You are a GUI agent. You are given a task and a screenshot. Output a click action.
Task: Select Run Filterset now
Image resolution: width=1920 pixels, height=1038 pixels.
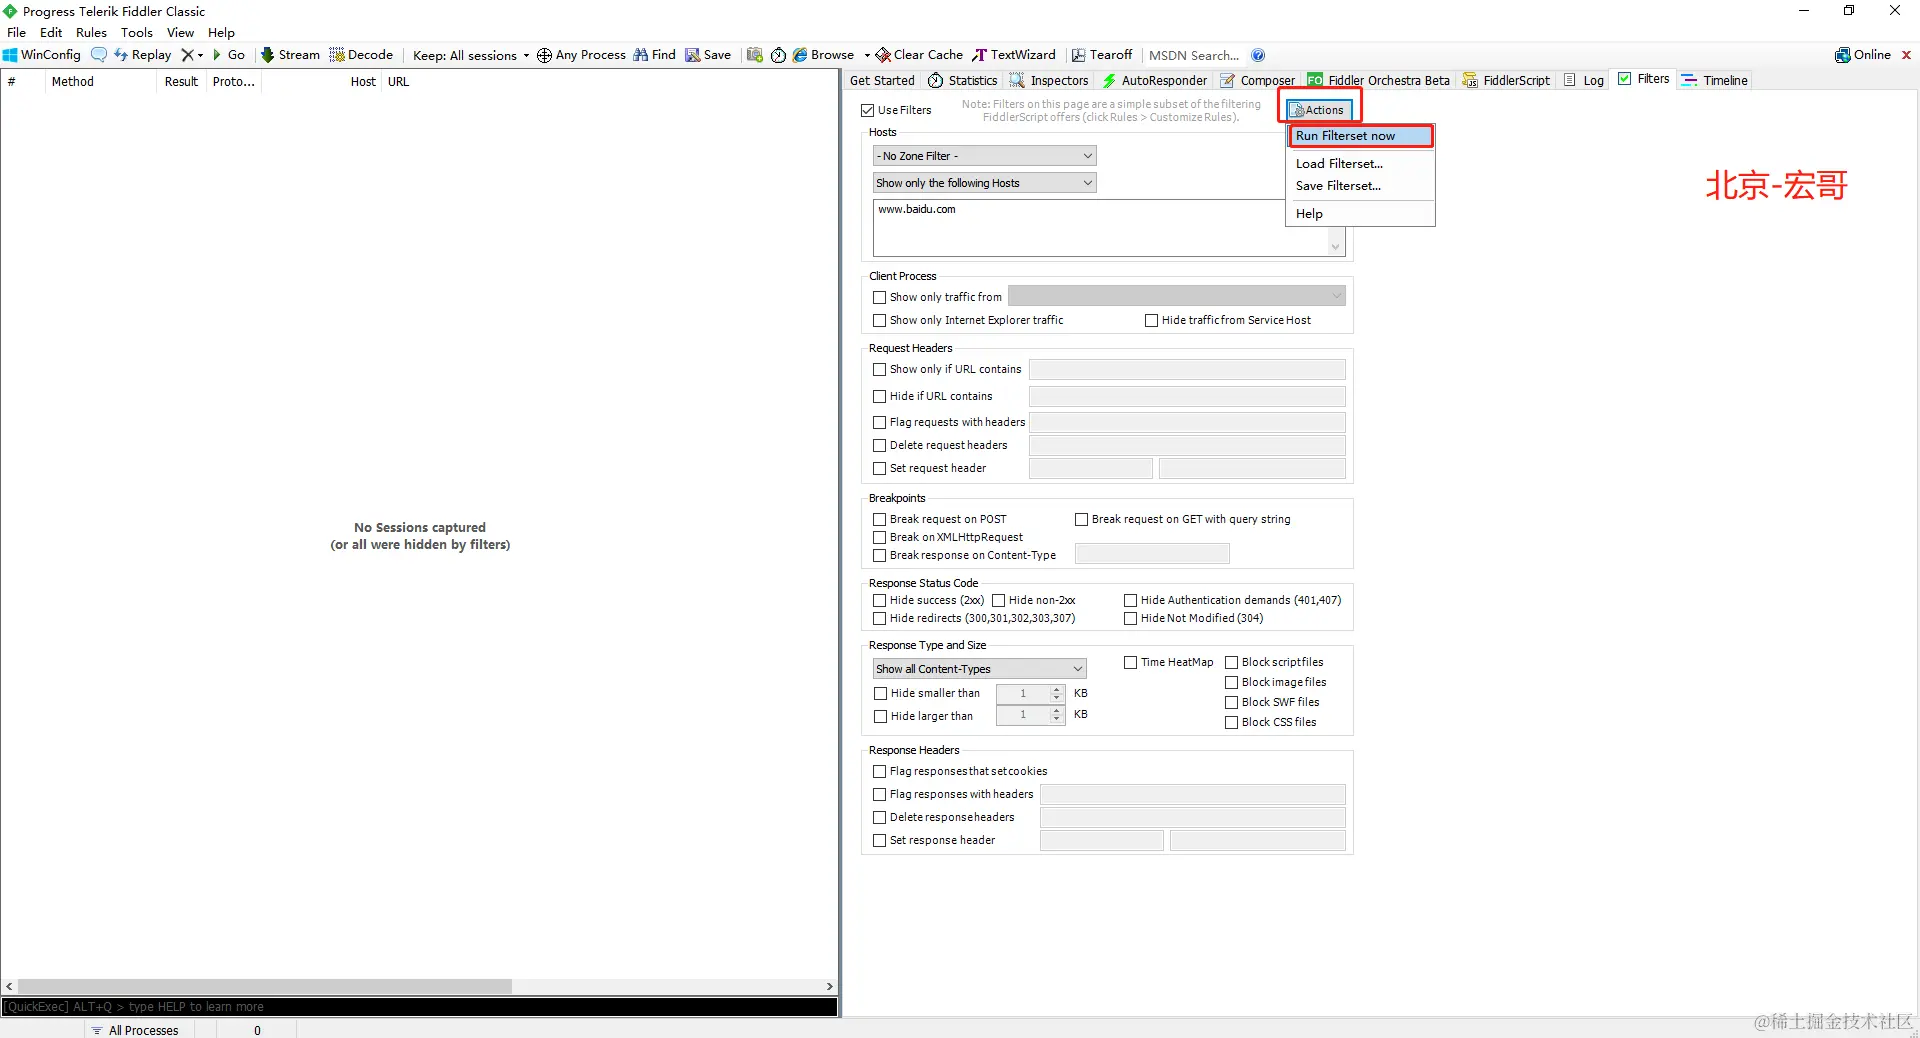click(1361, 136)
